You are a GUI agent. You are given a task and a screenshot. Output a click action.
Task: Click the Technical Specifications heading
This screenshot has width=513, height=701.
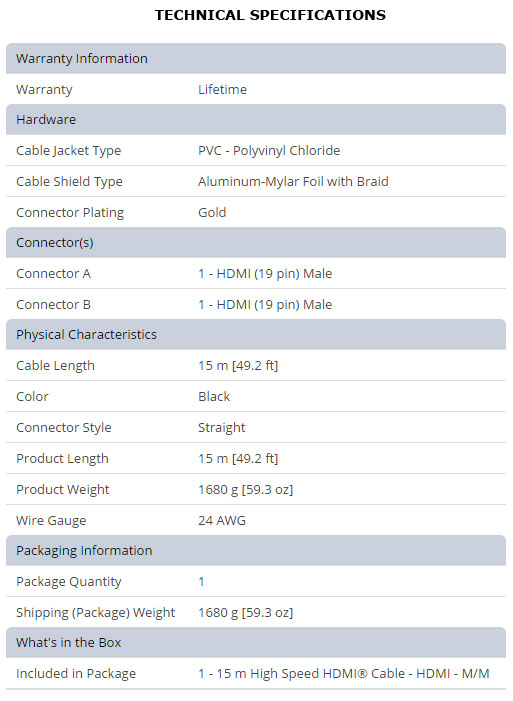click(270, 15)
